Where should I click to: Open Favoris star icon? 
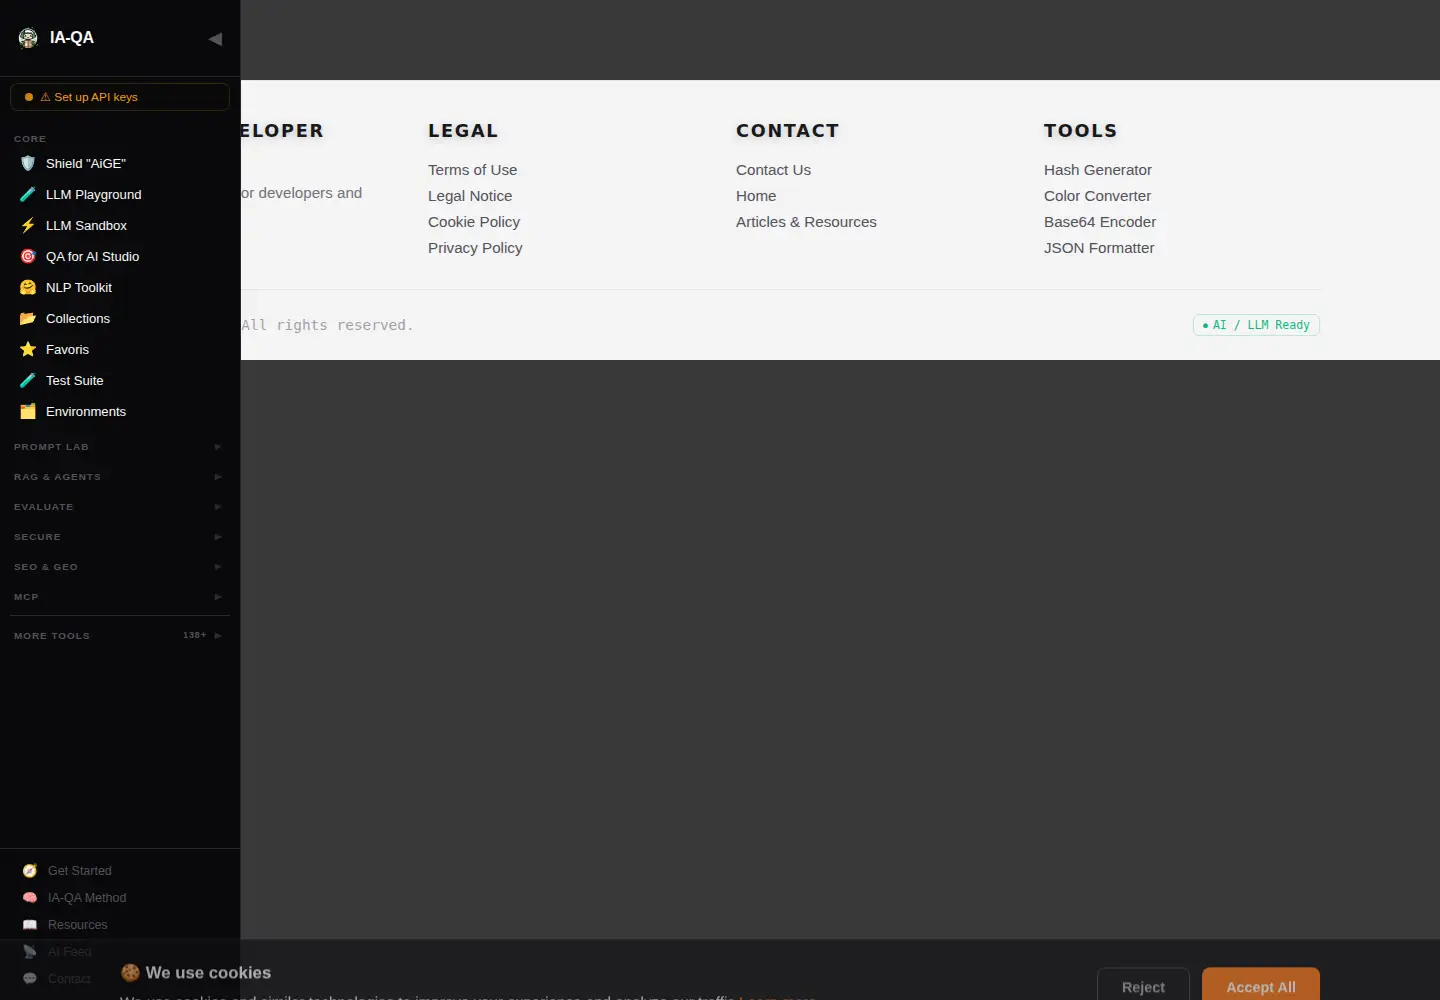point(28,349)
